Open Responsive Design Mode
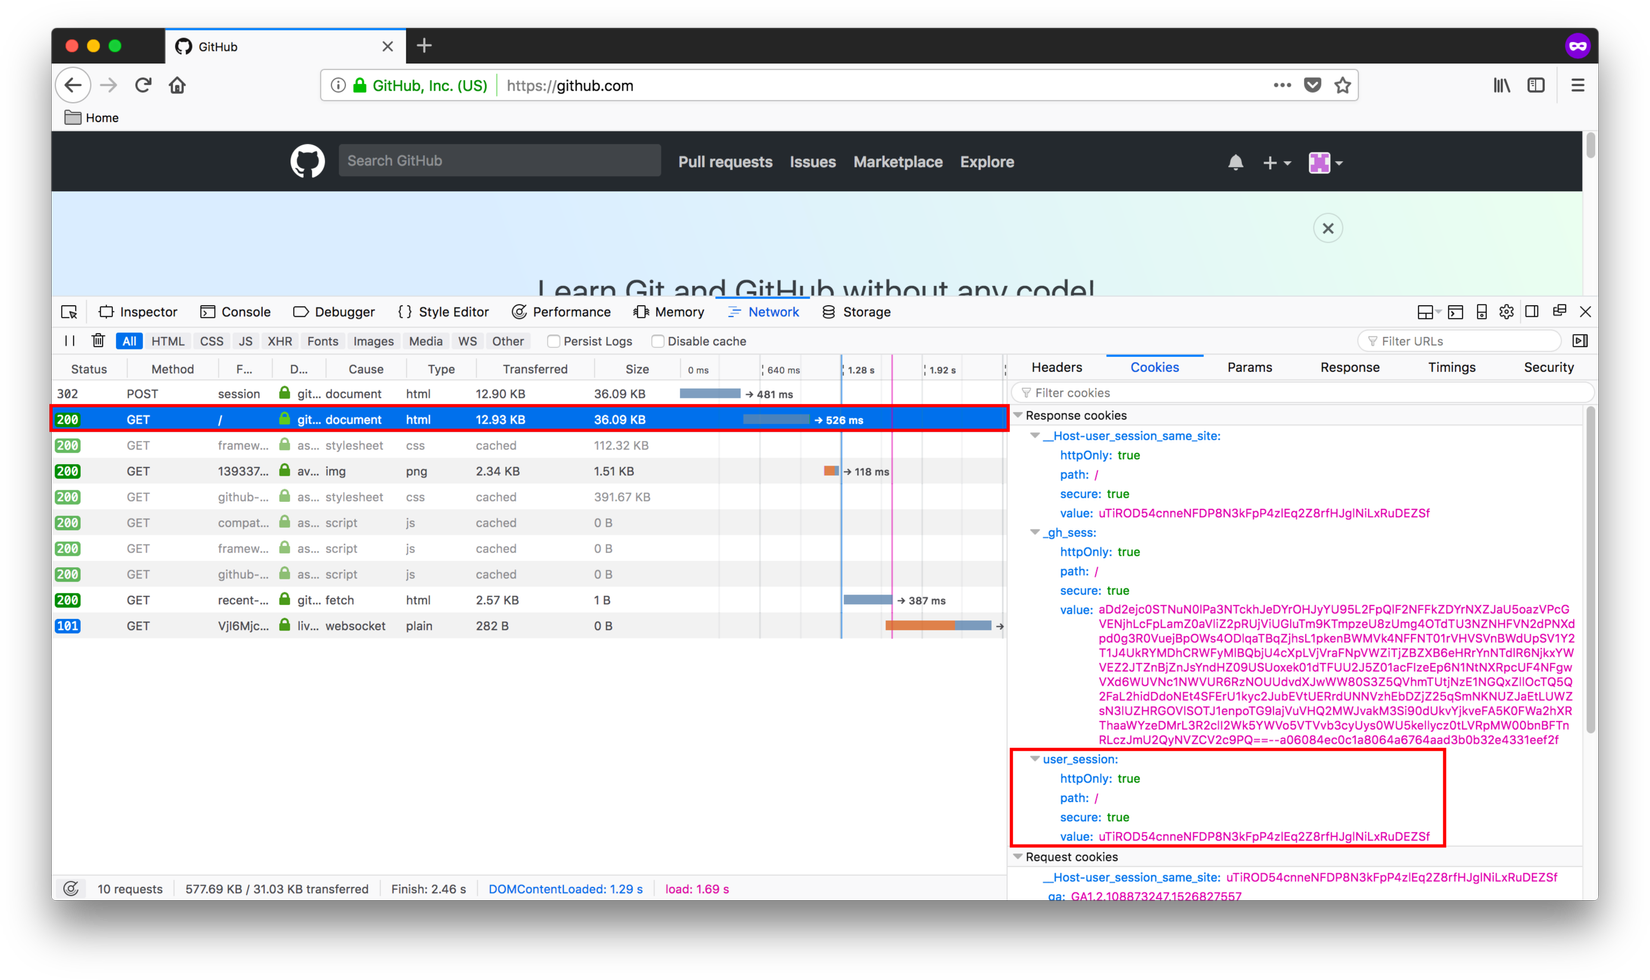 coord(1481,312)
